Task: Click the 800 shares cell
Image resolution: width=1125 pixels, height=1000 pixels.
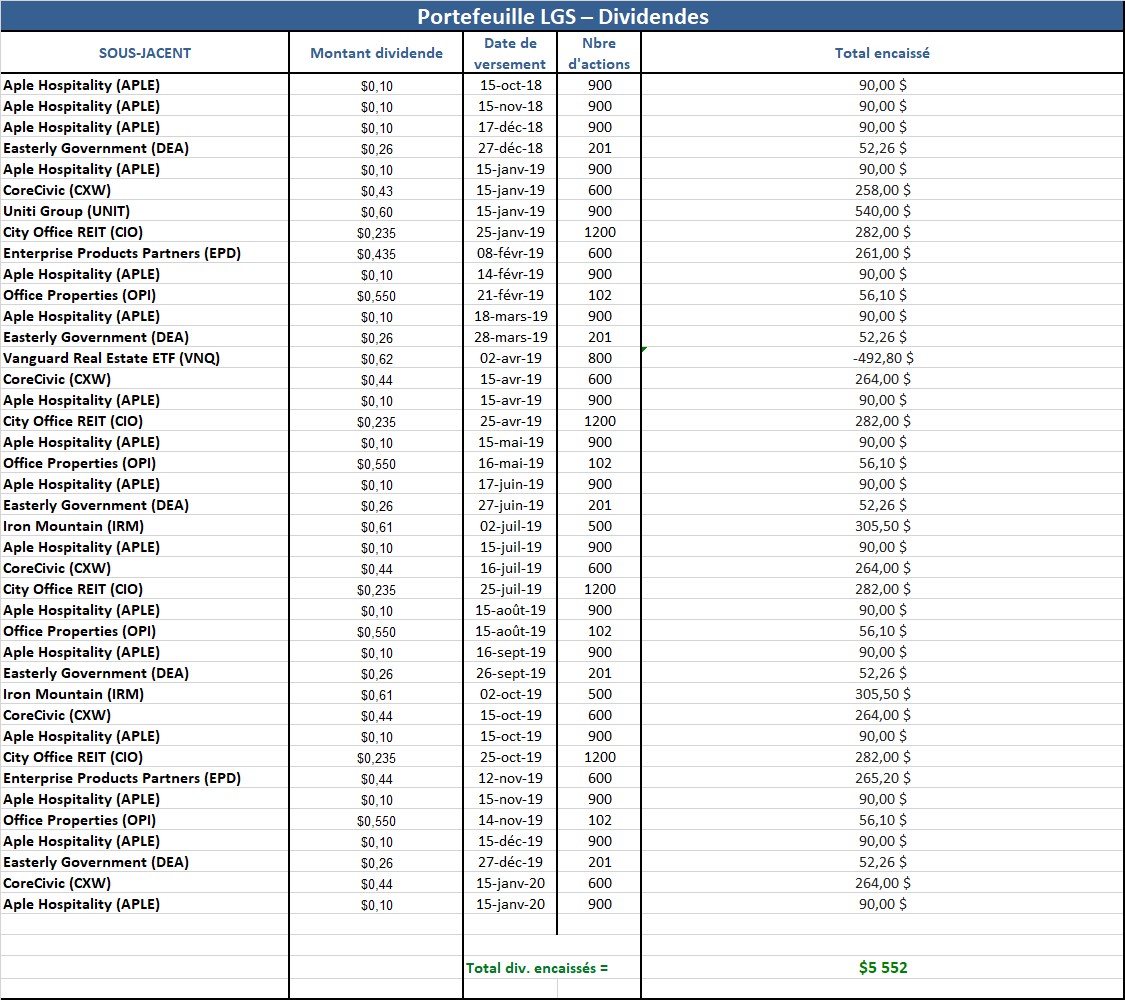Action: (x=600, y=358)
